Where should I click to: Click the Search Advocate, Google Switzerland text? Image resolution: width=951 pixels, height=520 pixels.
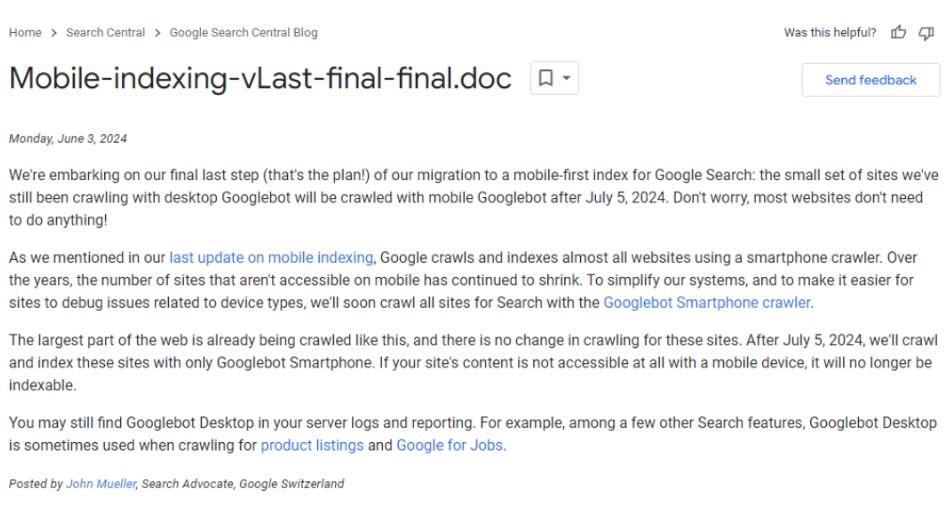pos(243,484)
